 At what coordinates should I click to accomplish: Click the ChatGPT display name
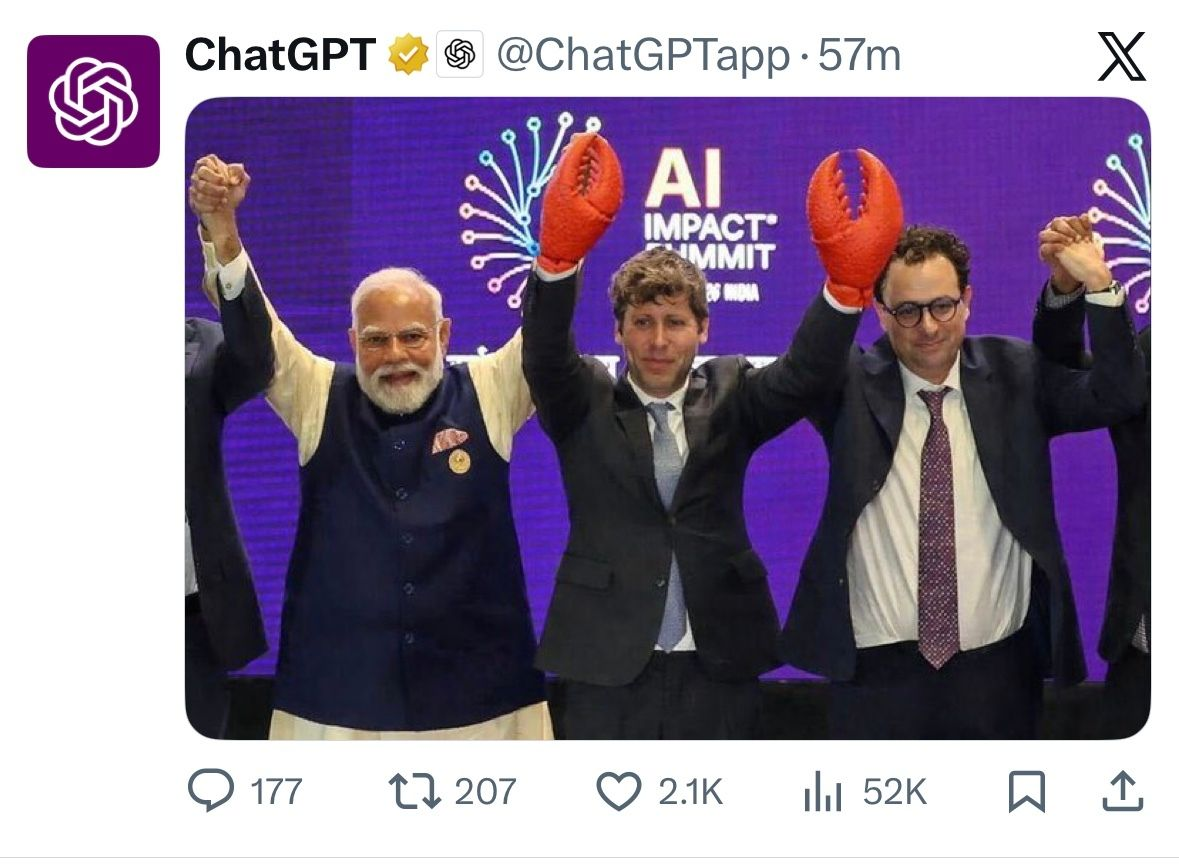(280, 55)
